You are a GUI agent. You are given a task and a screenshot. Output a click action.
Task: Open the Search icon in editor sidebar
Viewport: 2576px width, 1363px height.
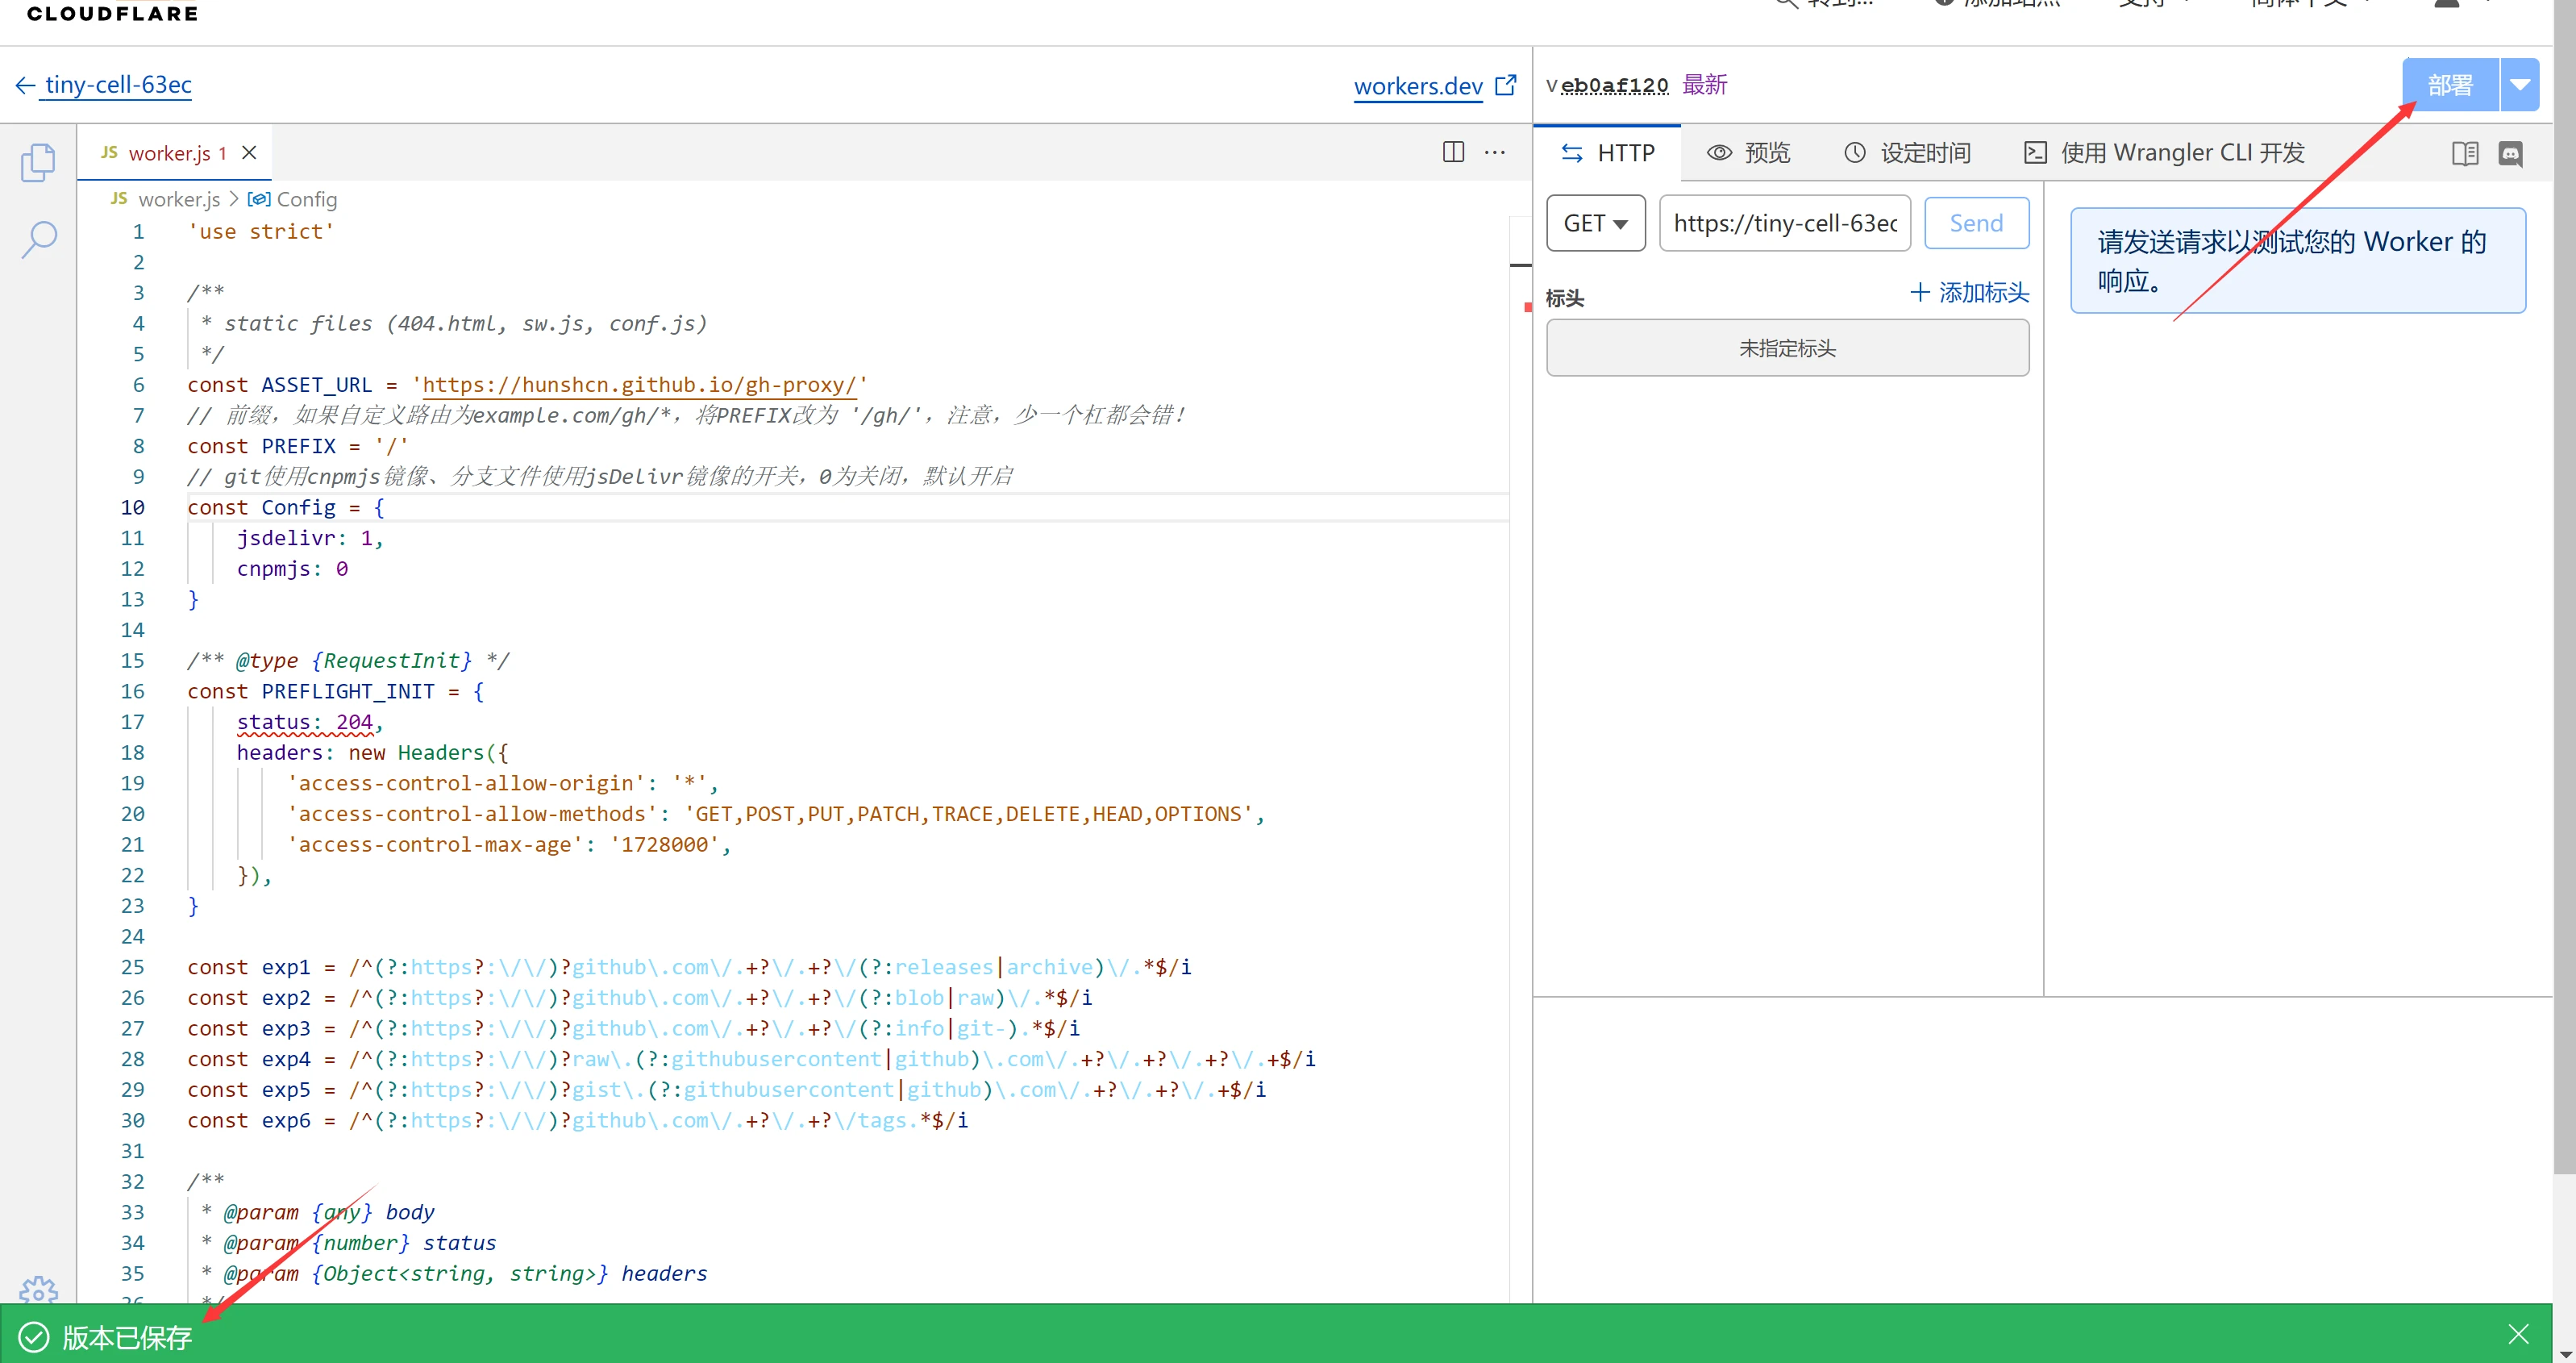(38, 239)
